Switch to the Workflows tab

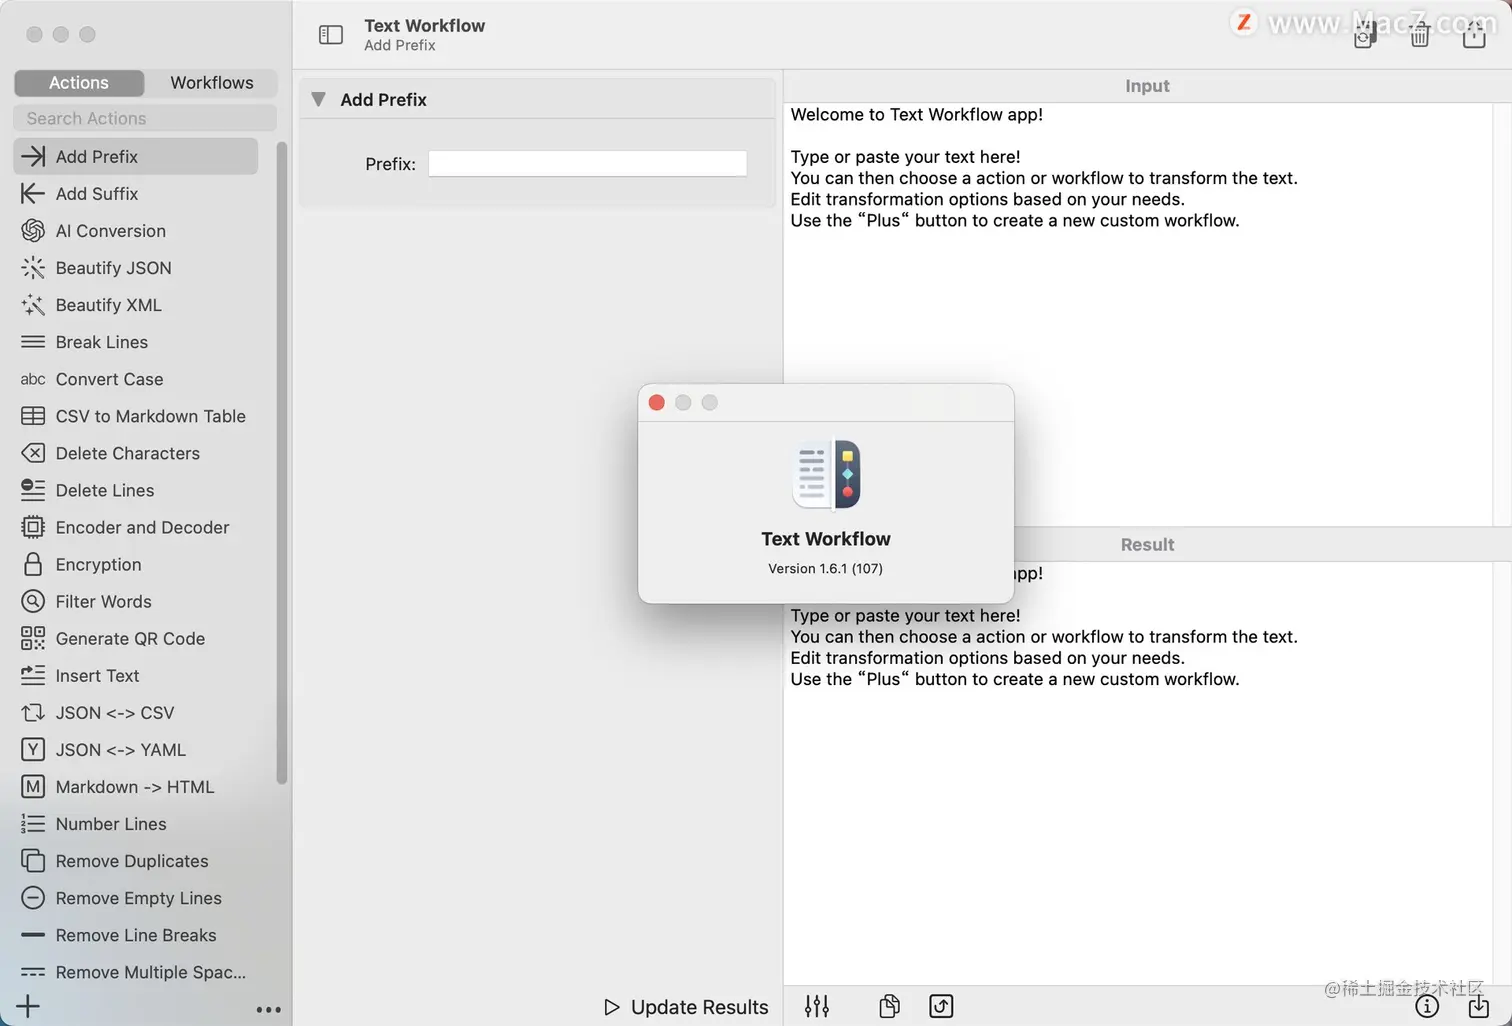pyautogui.click(x=212, y=82)
